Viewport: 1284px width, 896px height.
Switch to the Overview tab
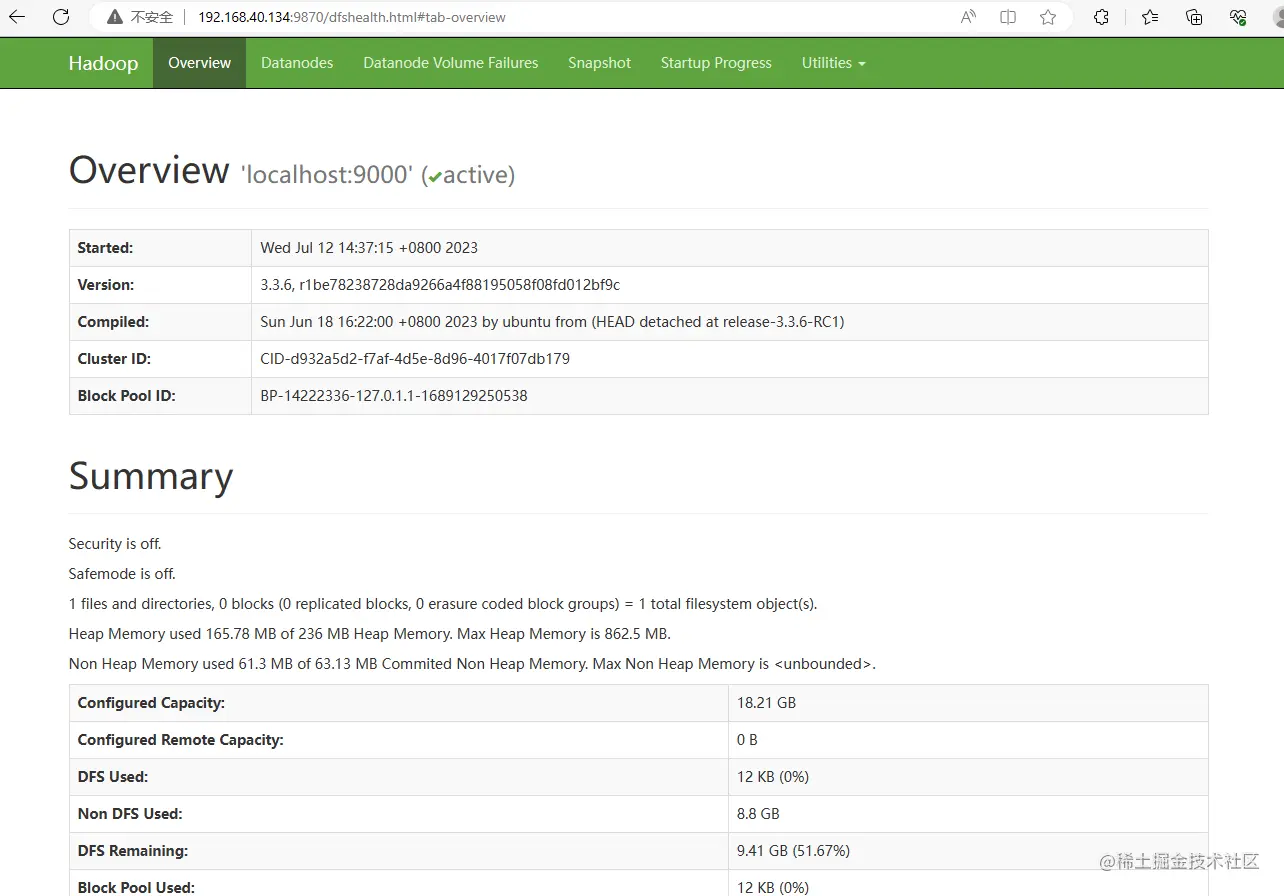pyautogui.click(x=199, y=63)
